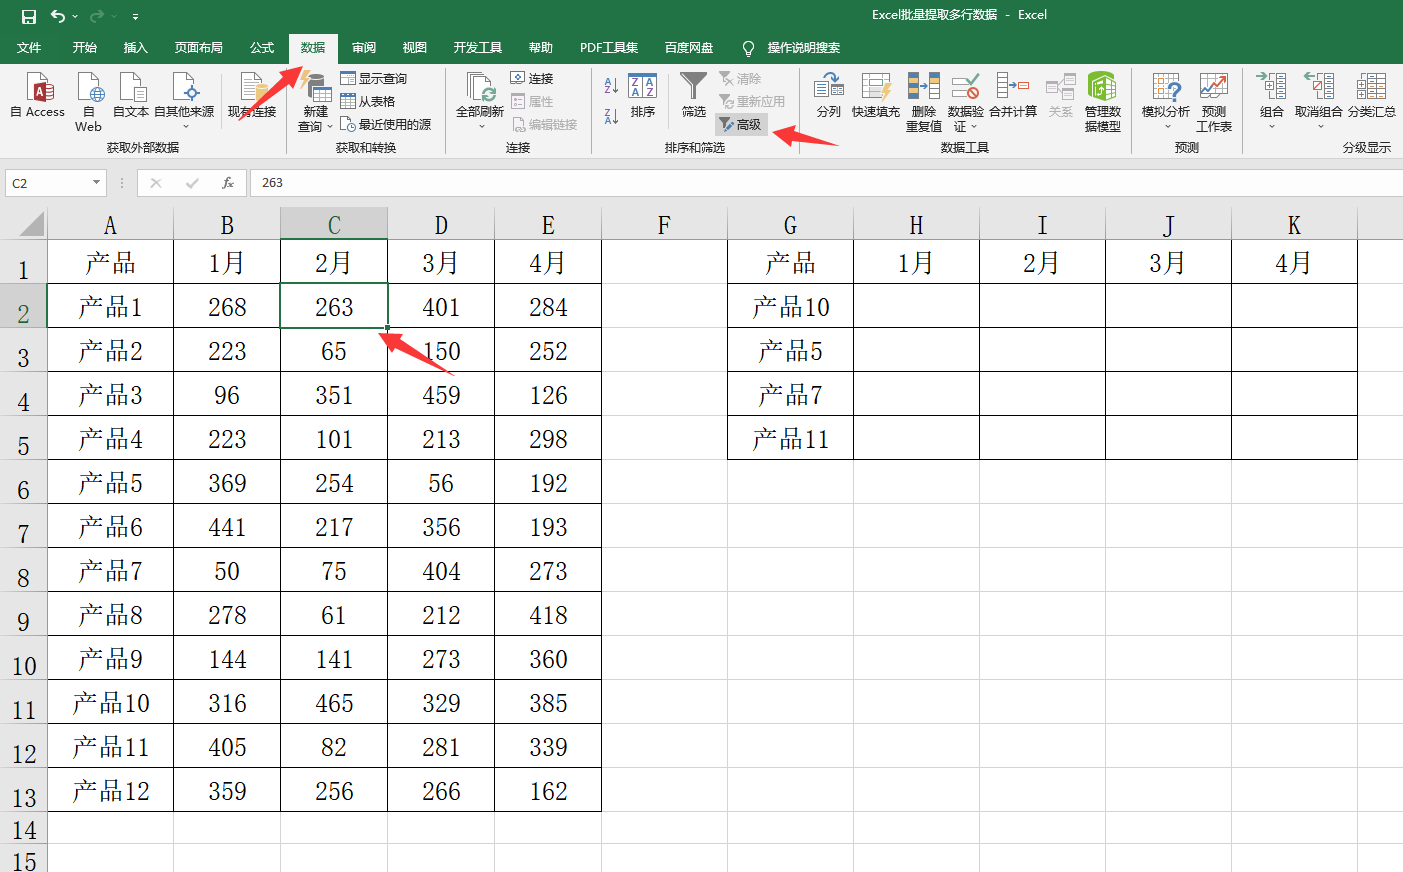
Task: Click the lightbulb 操作说明搜索 search
Action: click(791, 48)
